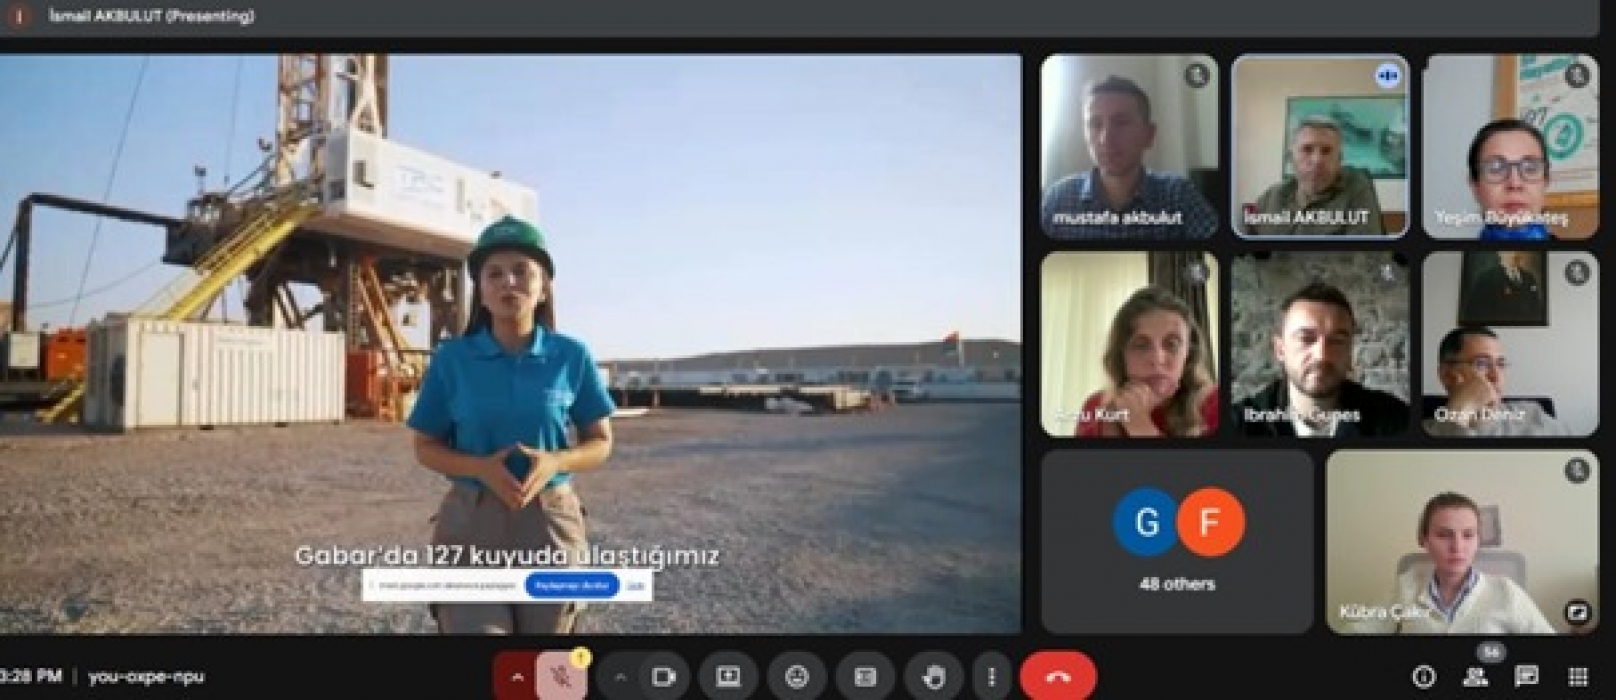1616x700 pixels.
Task: Unmute the microphone in the call bar
Action: 561,677
